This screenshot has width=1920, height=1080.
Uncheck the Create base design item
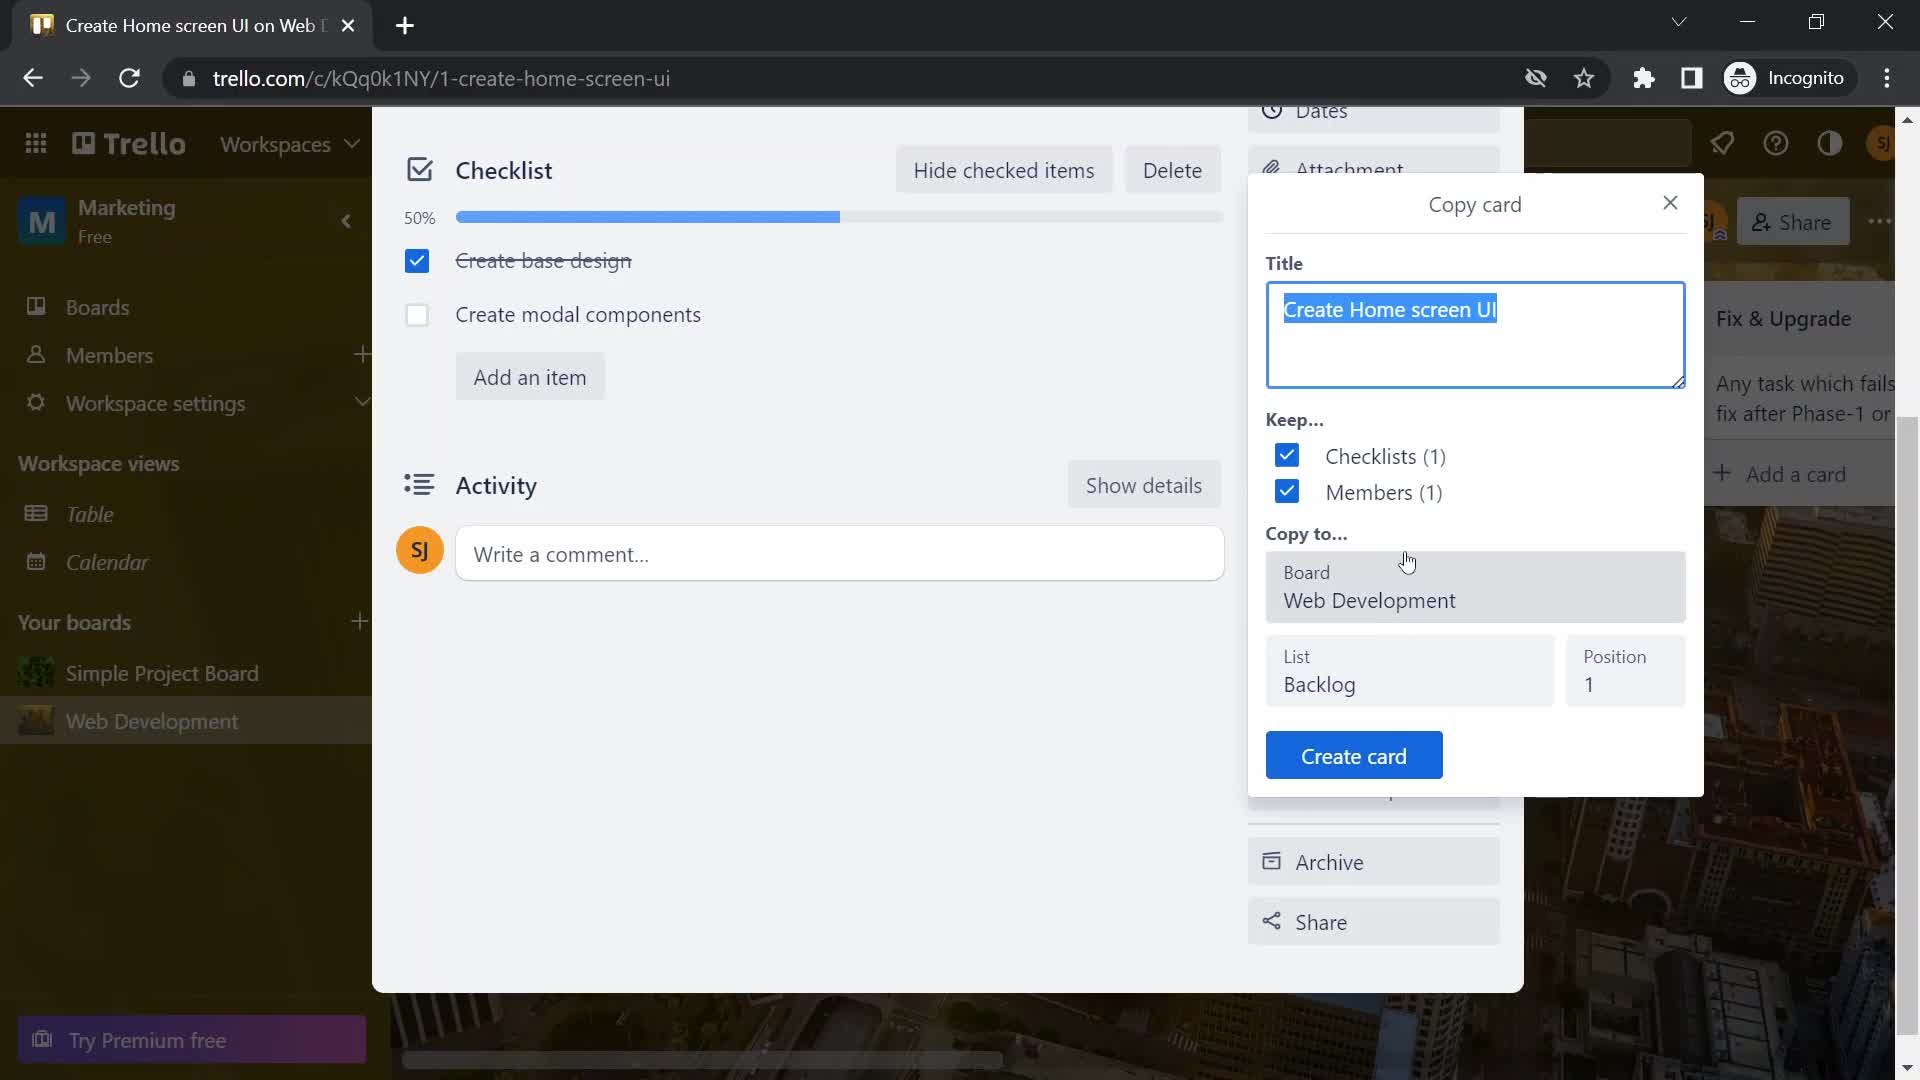click(417, 261)
